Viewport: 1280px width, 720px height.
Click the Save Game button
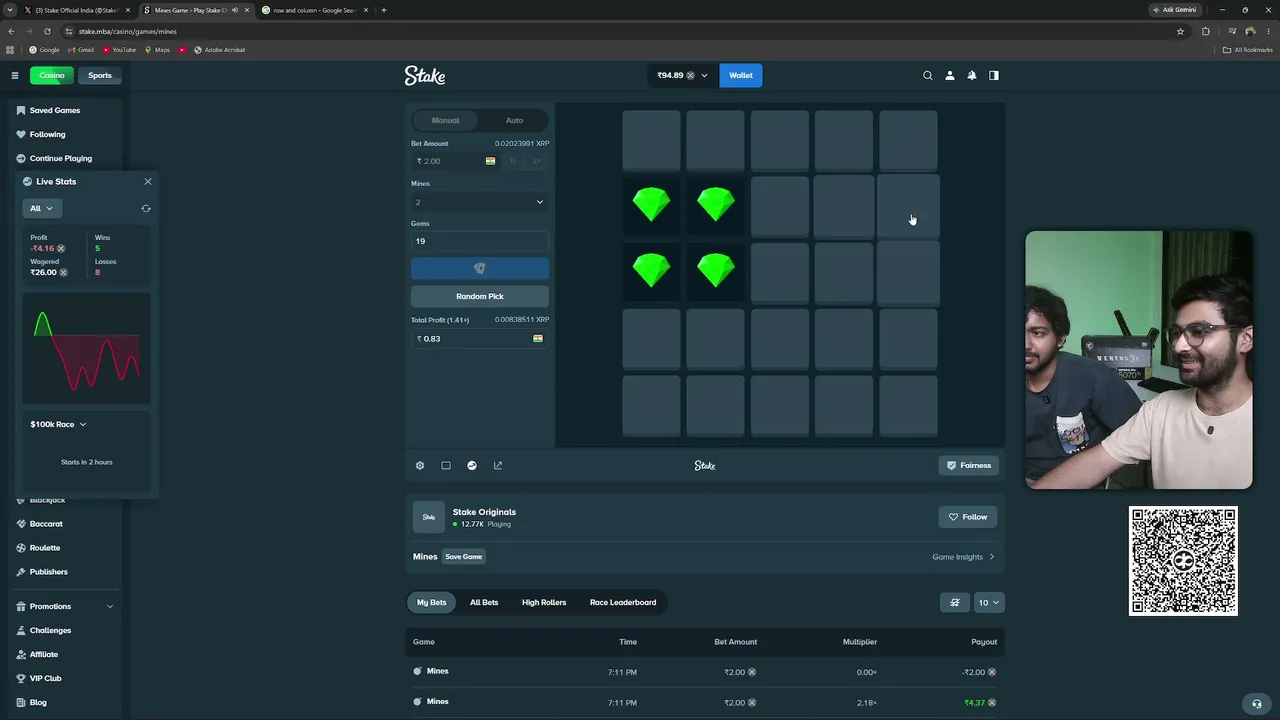tap(464, 557)
